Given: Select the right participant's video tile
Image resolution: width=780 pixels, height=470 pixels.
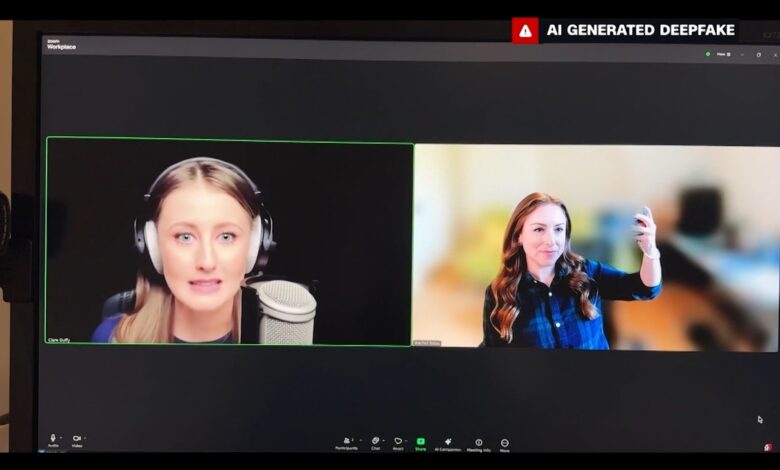Looking at the screenshot, I should point(594,247).
